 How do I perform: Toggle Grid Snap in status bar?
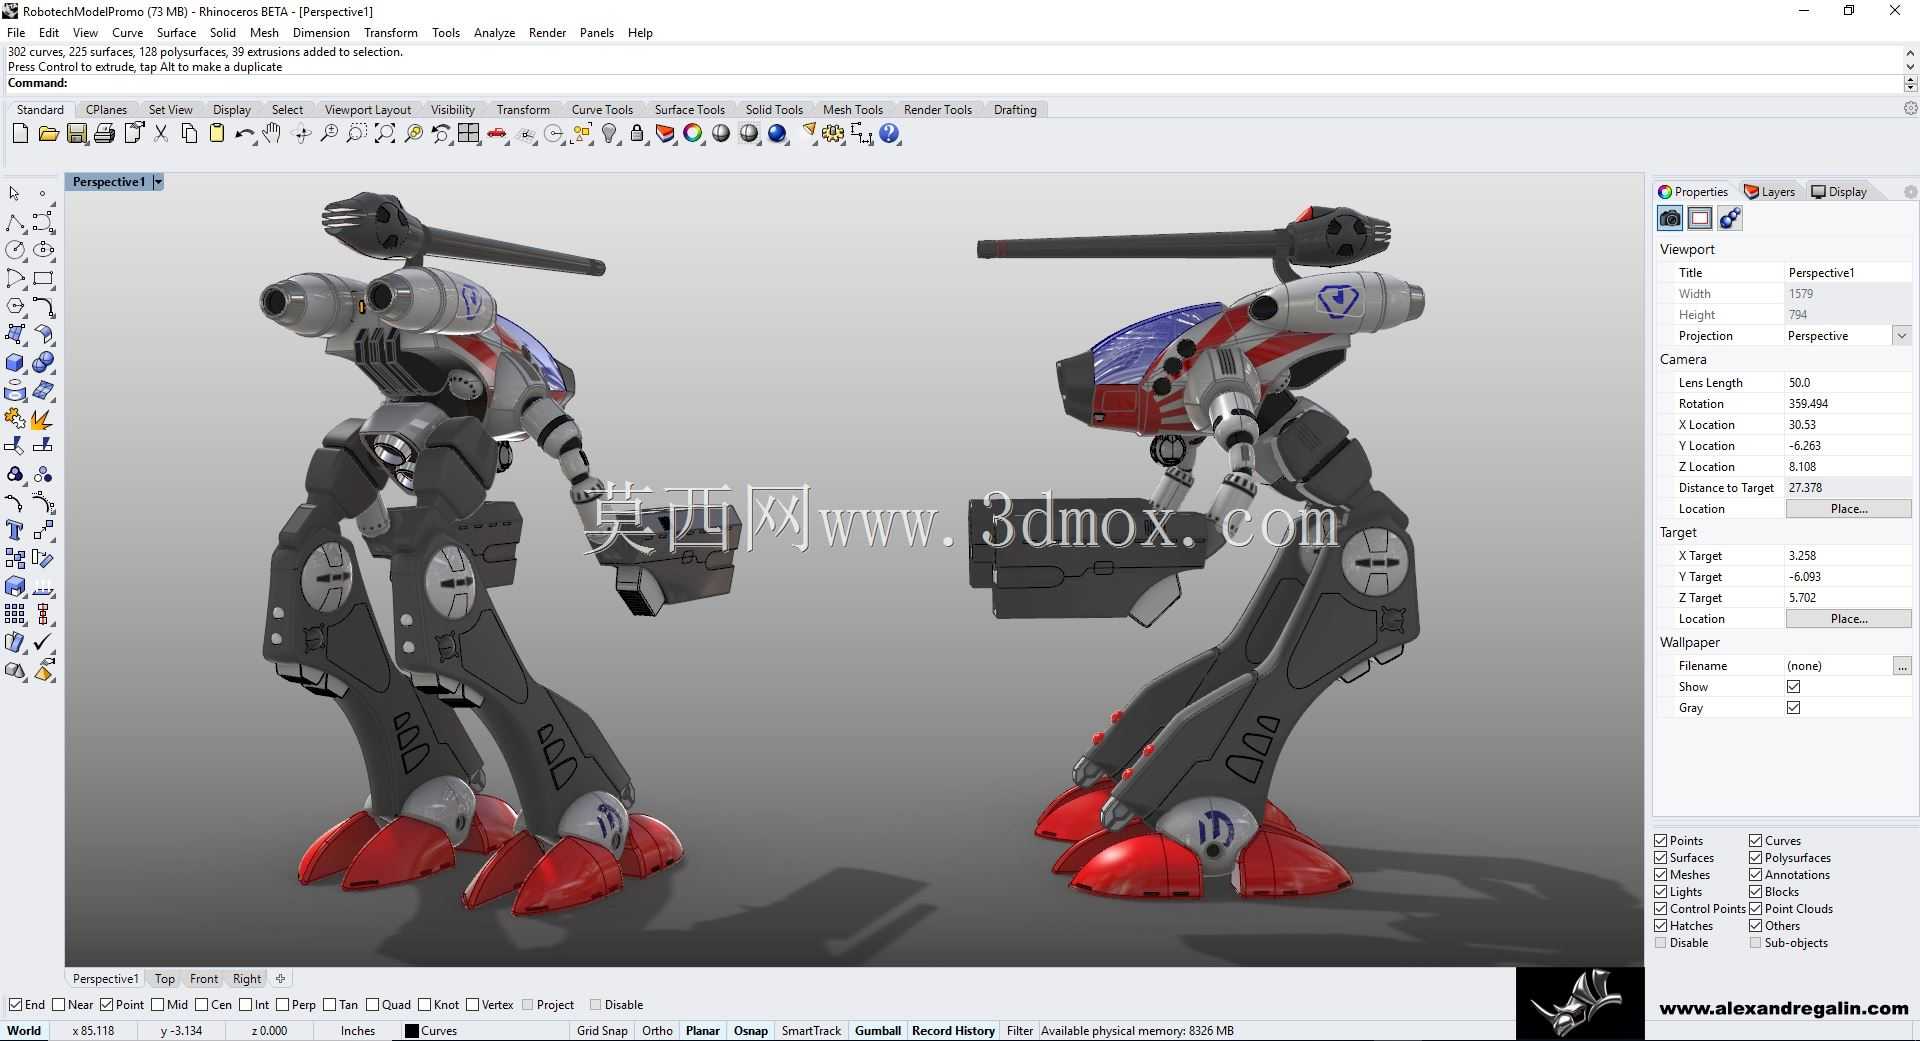click(x=602, y=1030)
